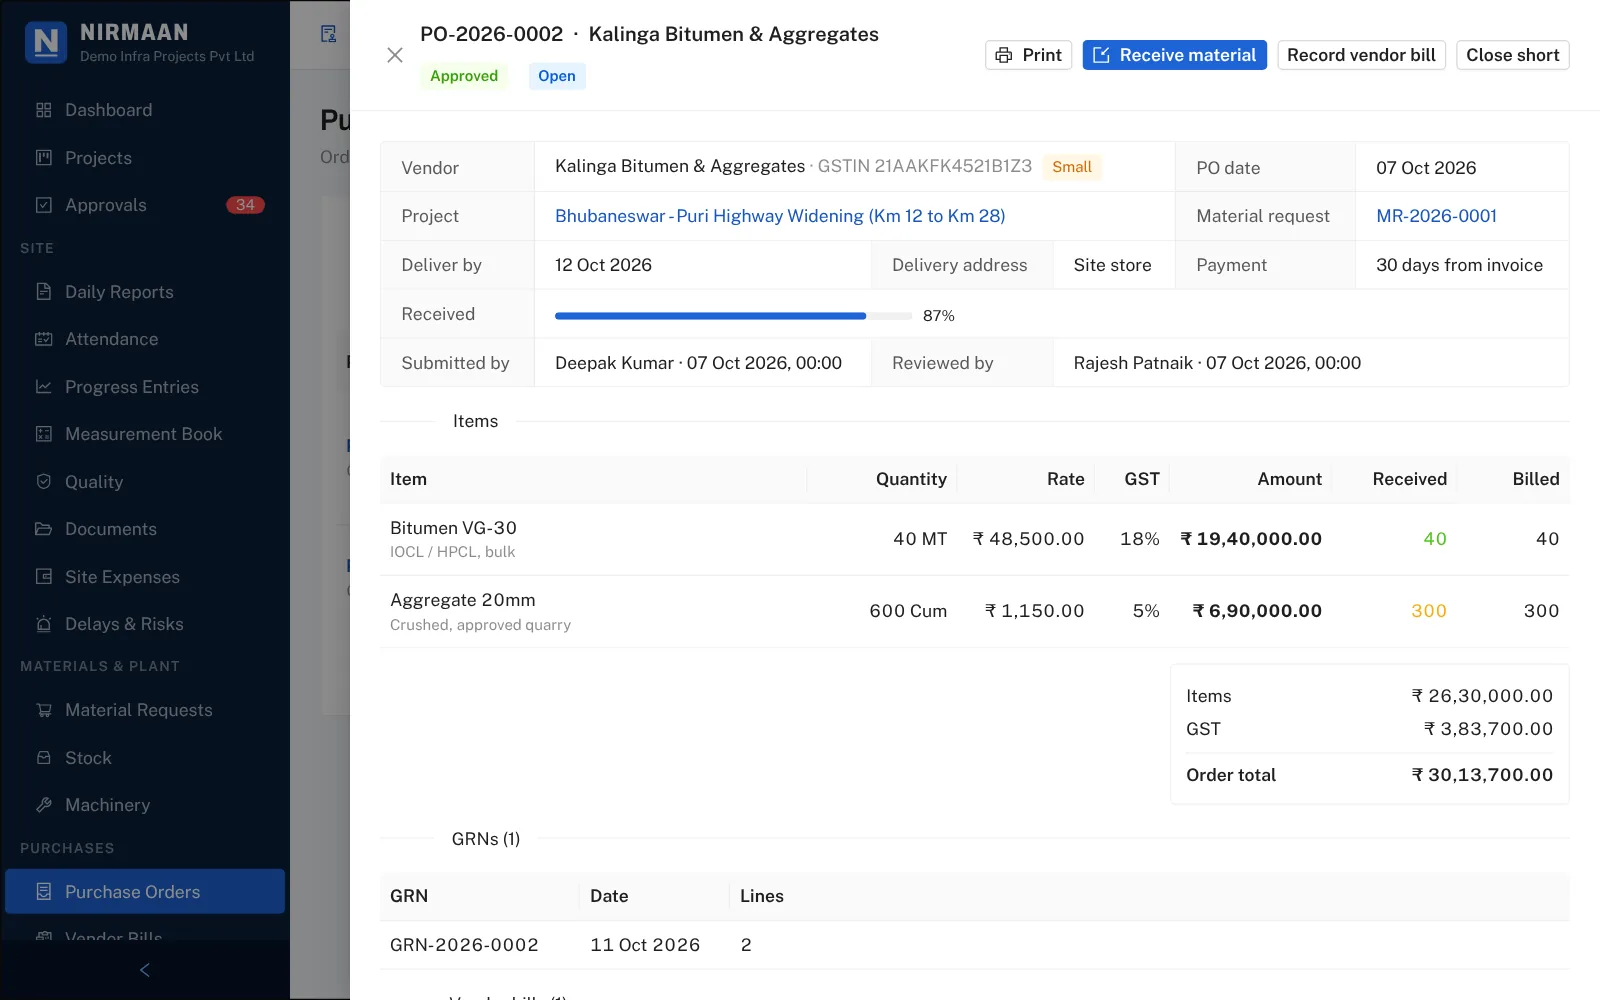Image resolution: width=1600 pixels, height=1000 pixels.
Task: Select the Aggregate 20mm item row
Action: 974,611
